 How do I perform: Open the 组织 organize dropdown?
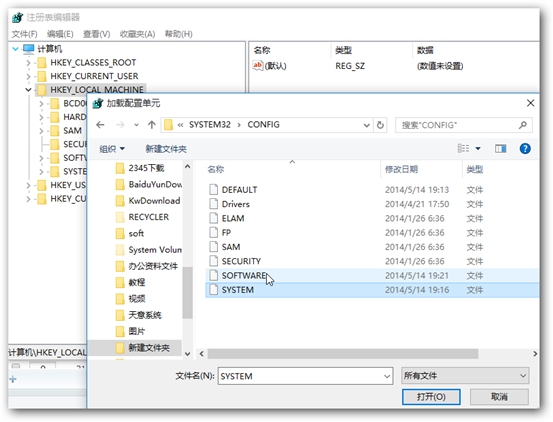(x=112, y=149)
